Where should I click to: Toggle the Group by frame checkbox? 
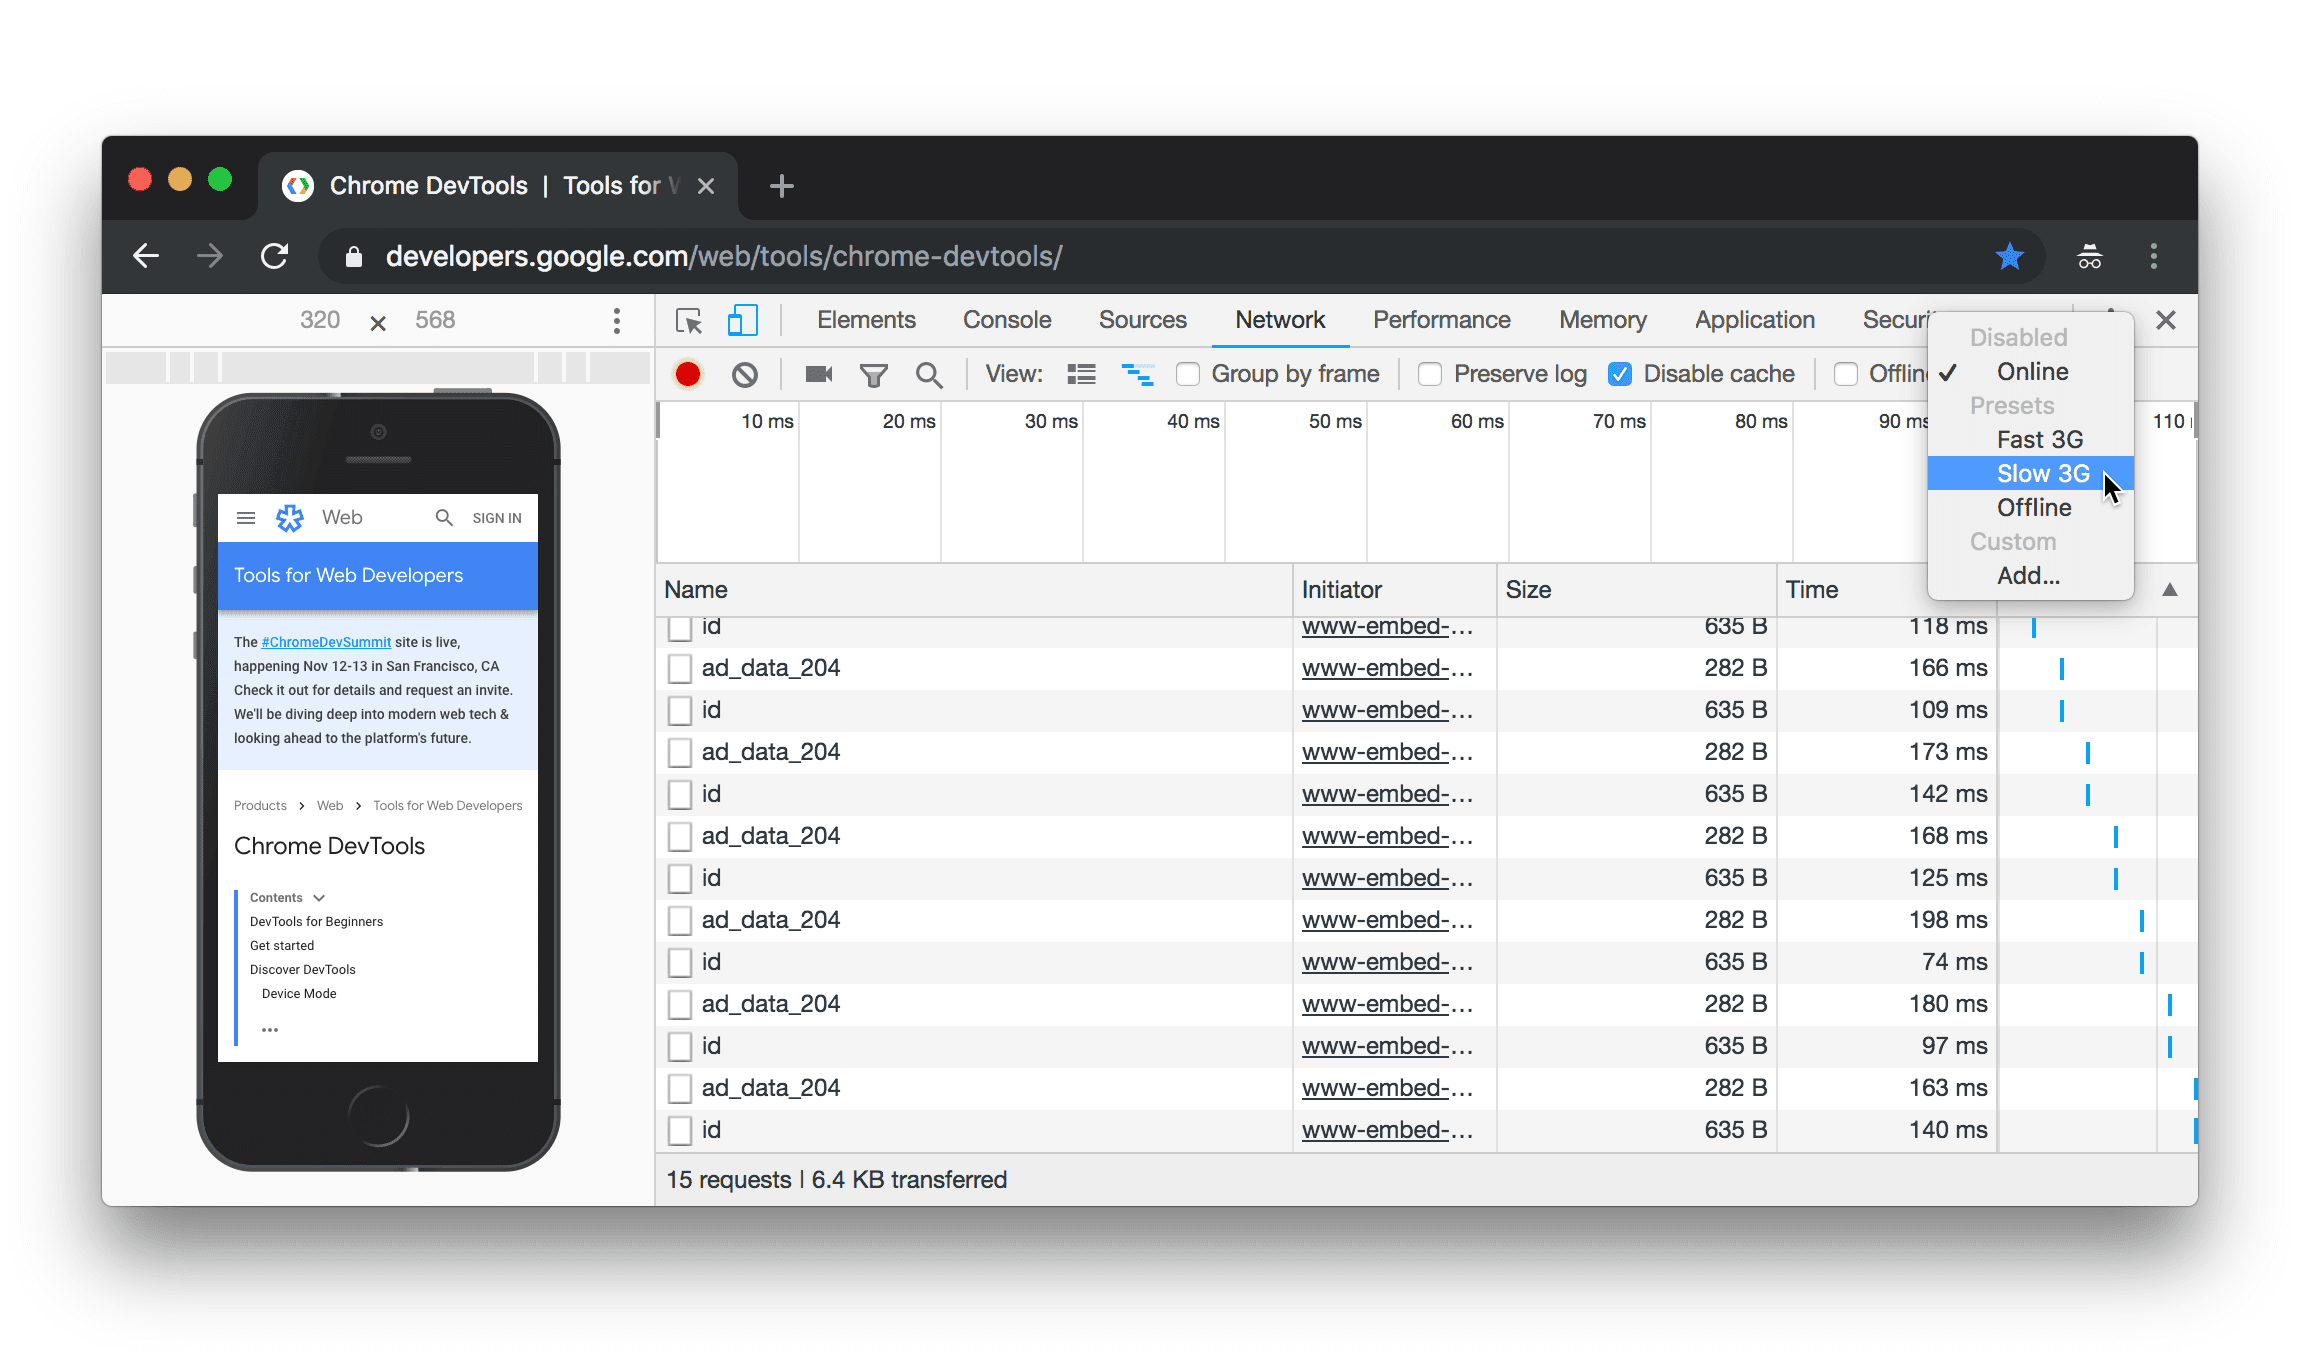[x=1186, y=373]
